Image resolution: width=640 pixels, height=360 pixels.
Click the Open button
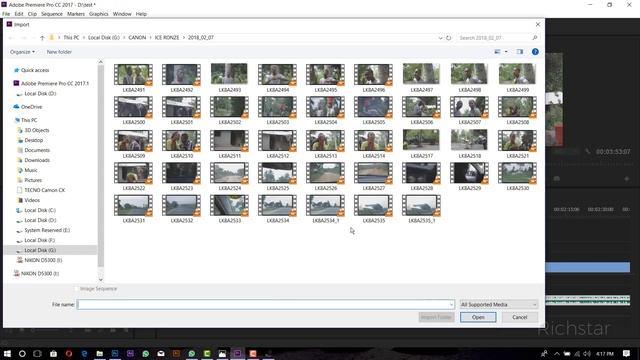tap(478, 317)
